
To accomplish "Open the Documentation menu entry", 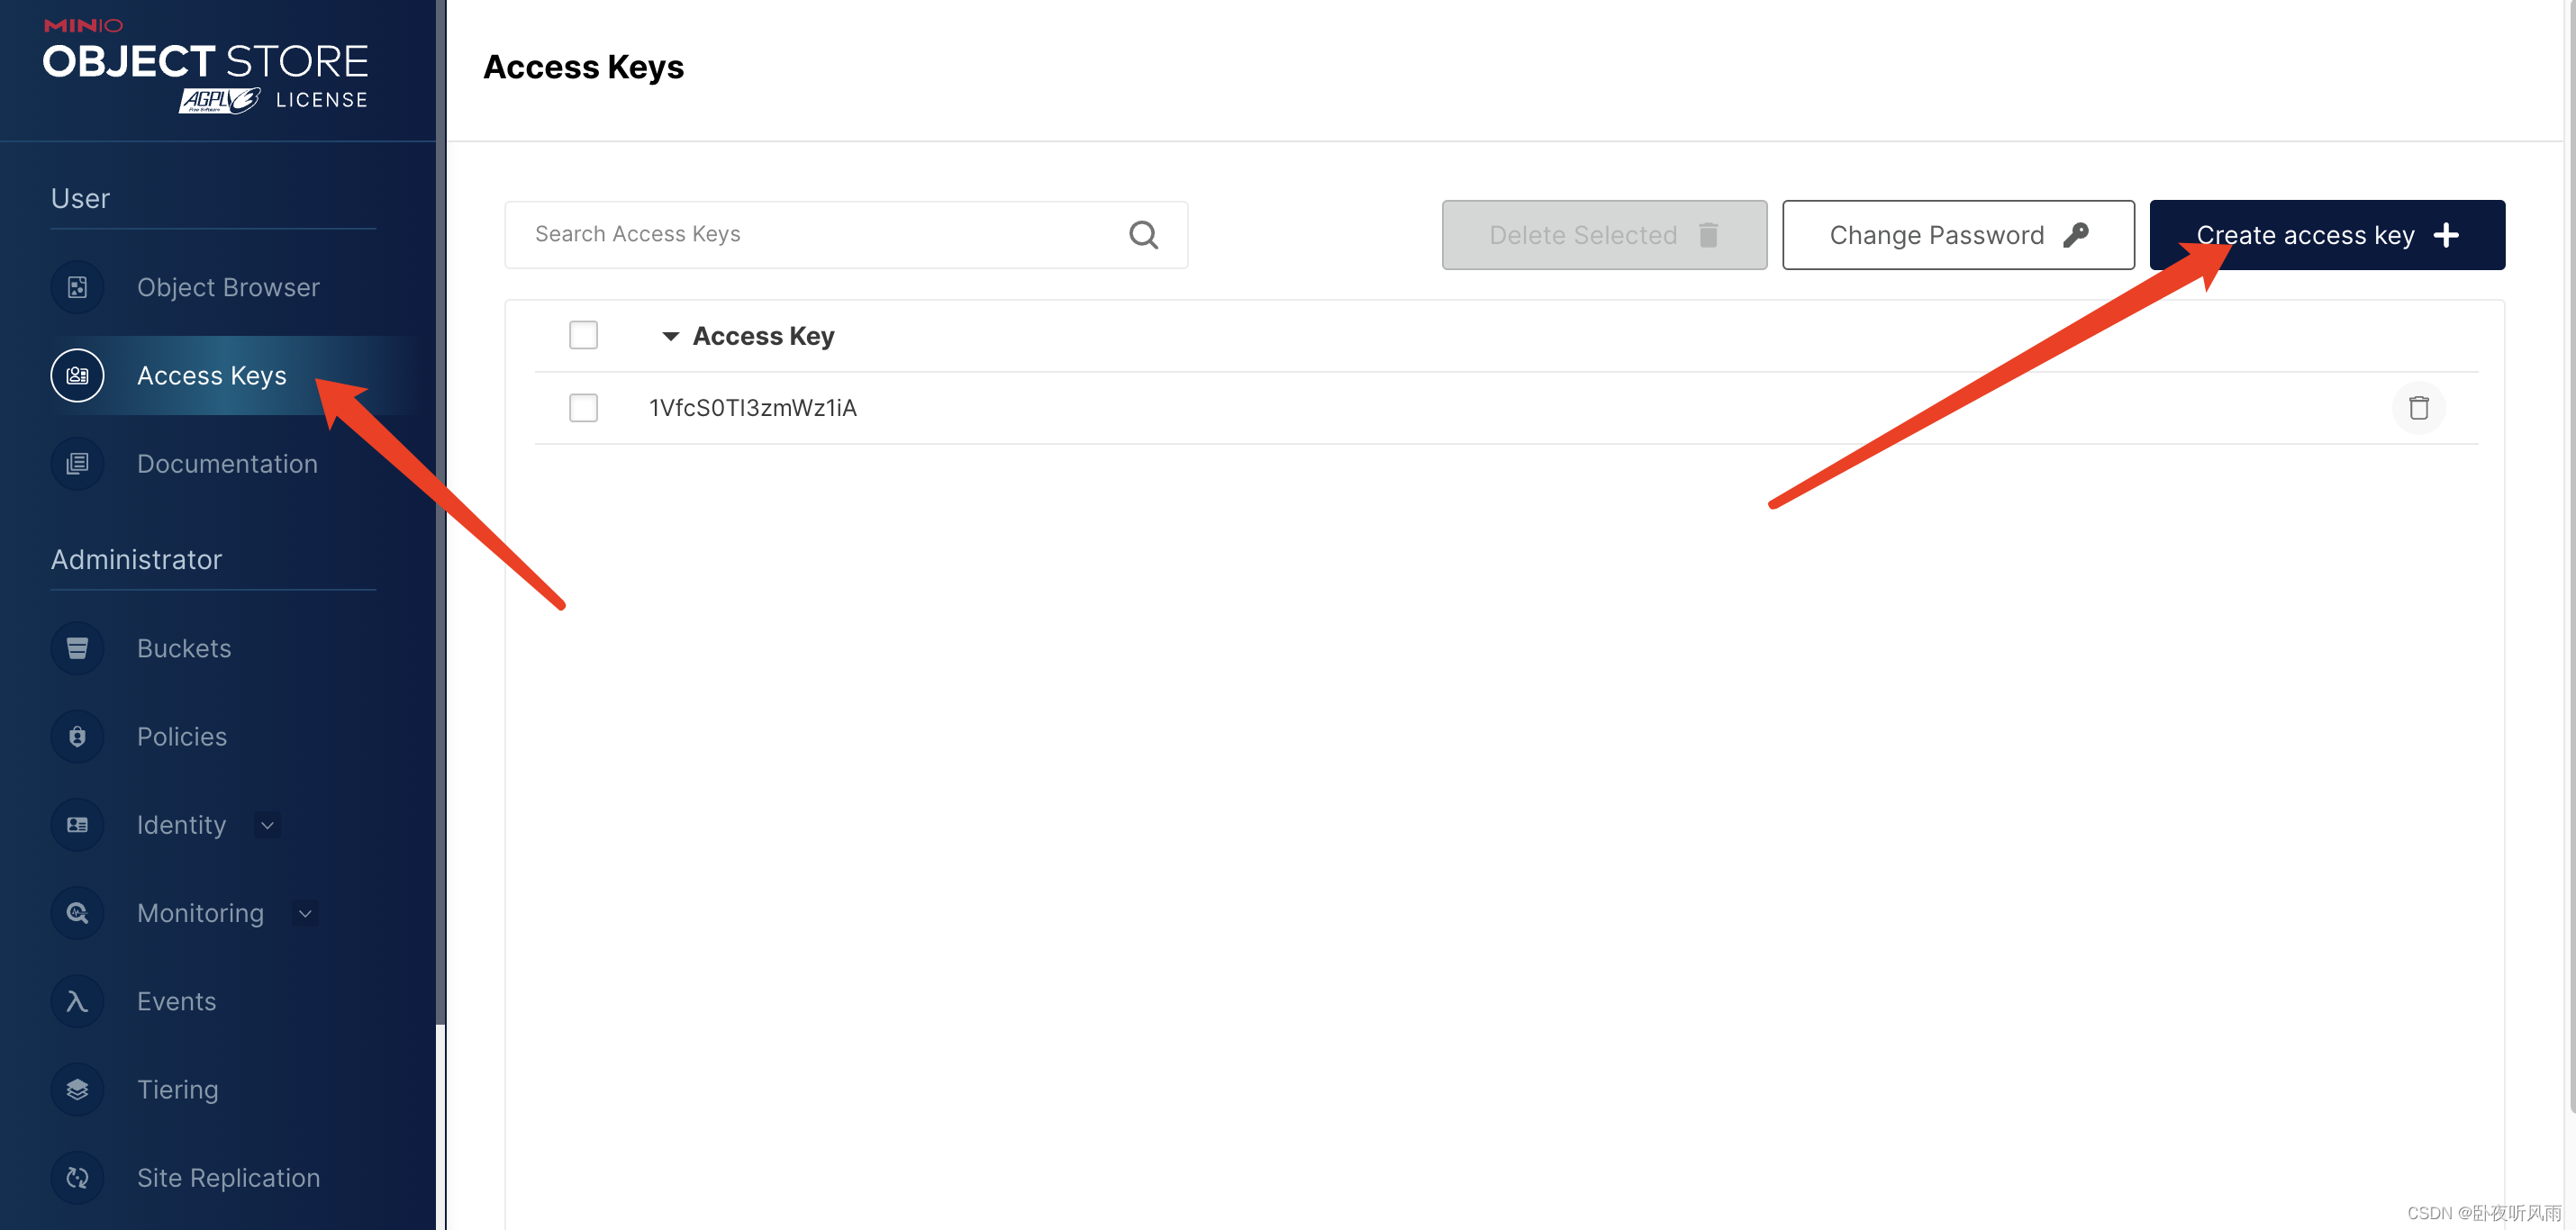I will coord(227,463).
